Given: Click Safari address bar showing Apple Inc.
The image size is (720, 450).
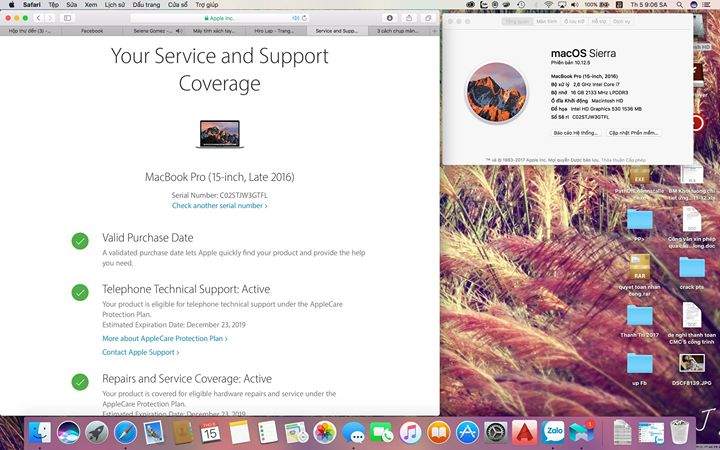Looking at the screenshot, I should [219, 18].
